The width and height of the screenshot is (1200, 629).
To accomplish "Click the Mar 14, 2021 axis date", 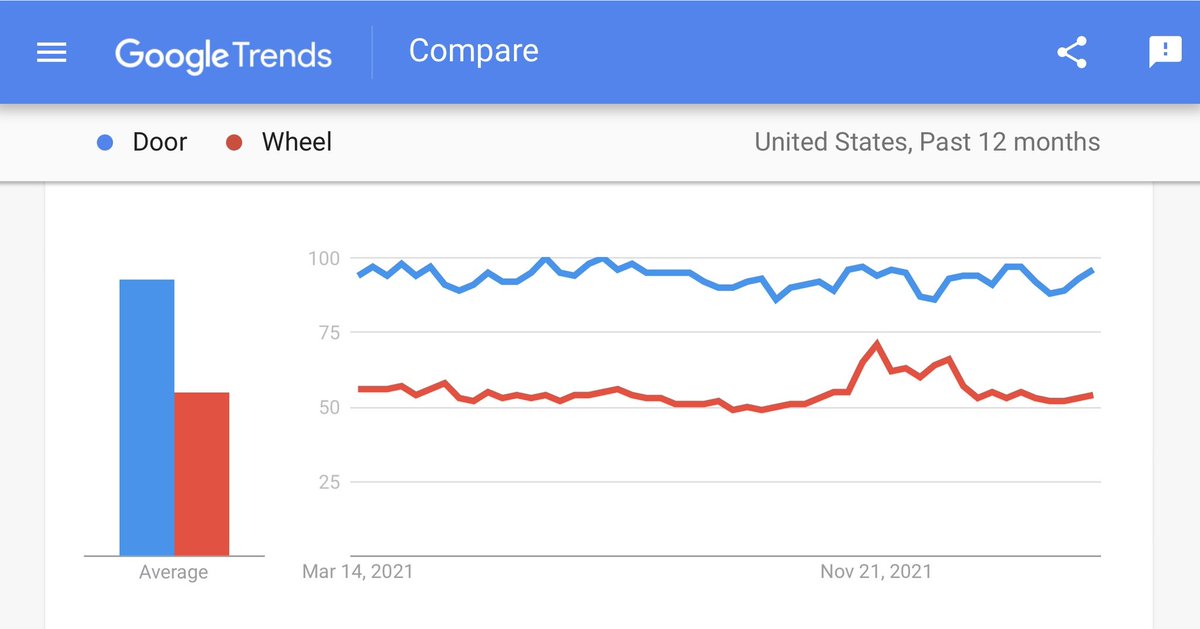I will (357, 572).
